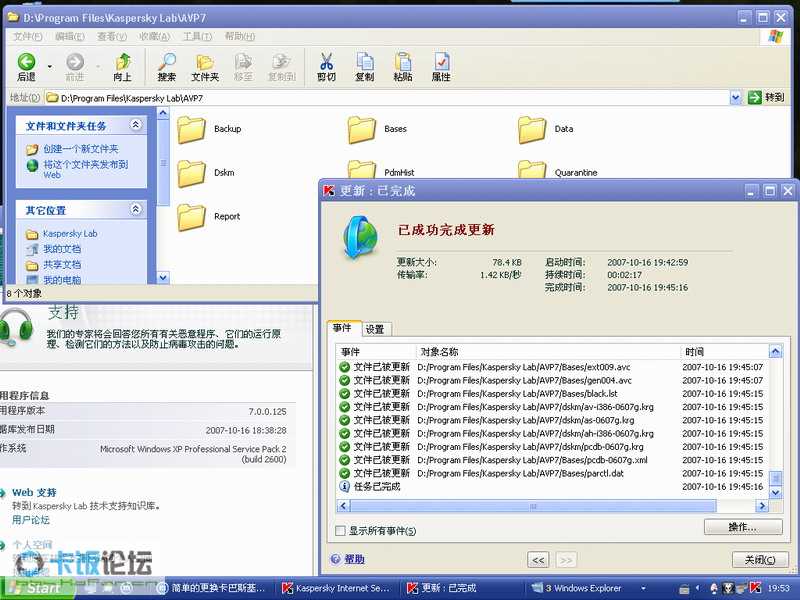Click the Kaspersky tray icon

[x=755, y=588]
